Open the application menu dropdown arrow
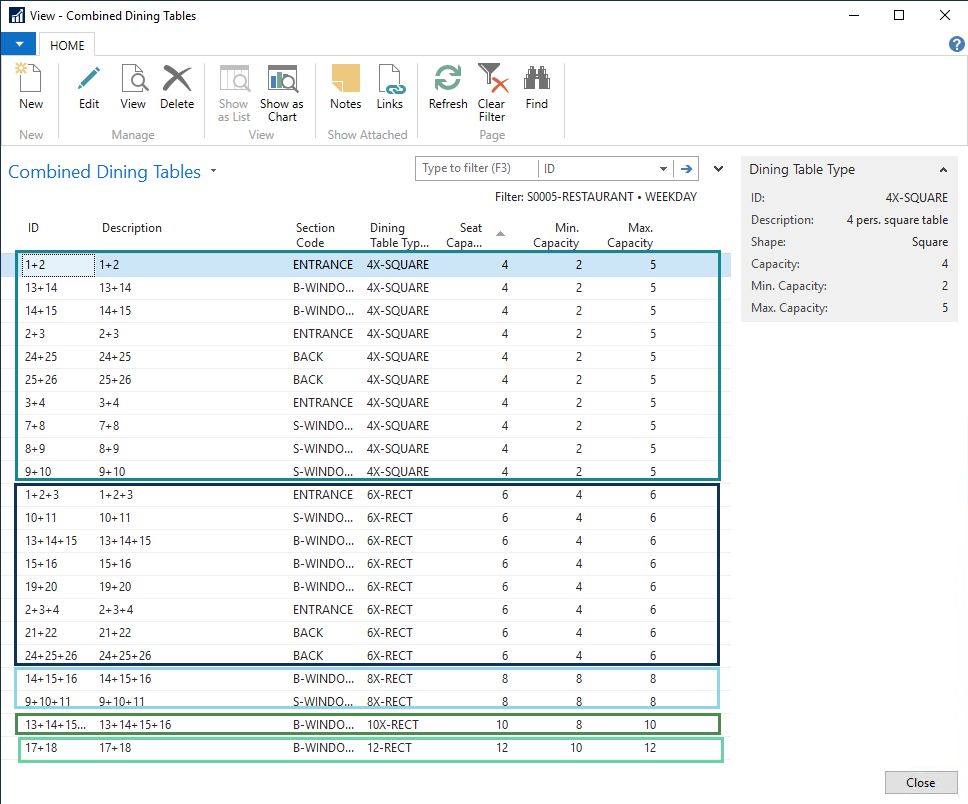Viewport: 968px width, 804px height. [x=18, y=45]
